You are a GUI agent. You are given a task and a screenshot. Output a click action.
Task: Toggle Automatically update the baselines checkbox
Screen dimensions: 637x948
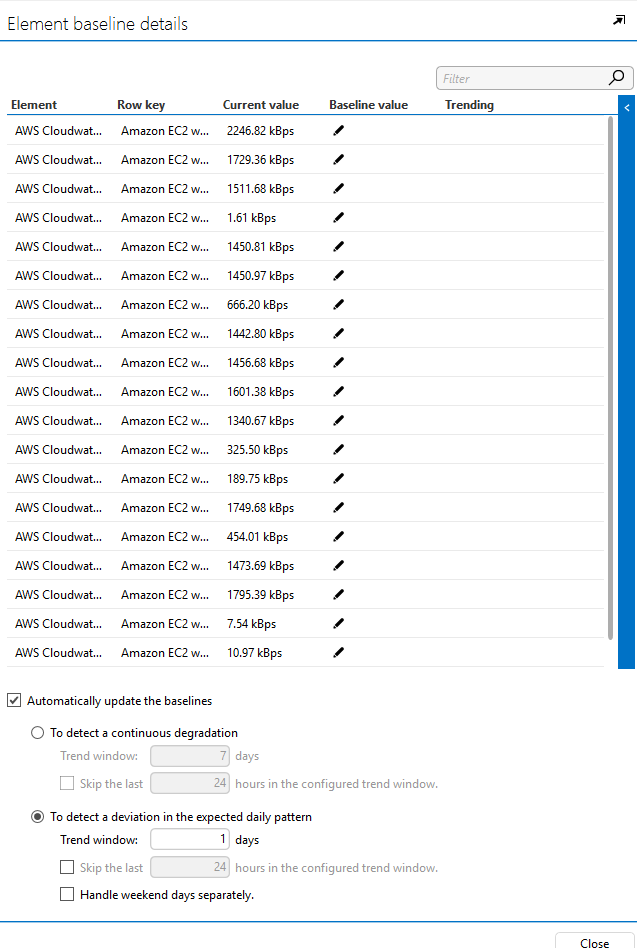15,701
